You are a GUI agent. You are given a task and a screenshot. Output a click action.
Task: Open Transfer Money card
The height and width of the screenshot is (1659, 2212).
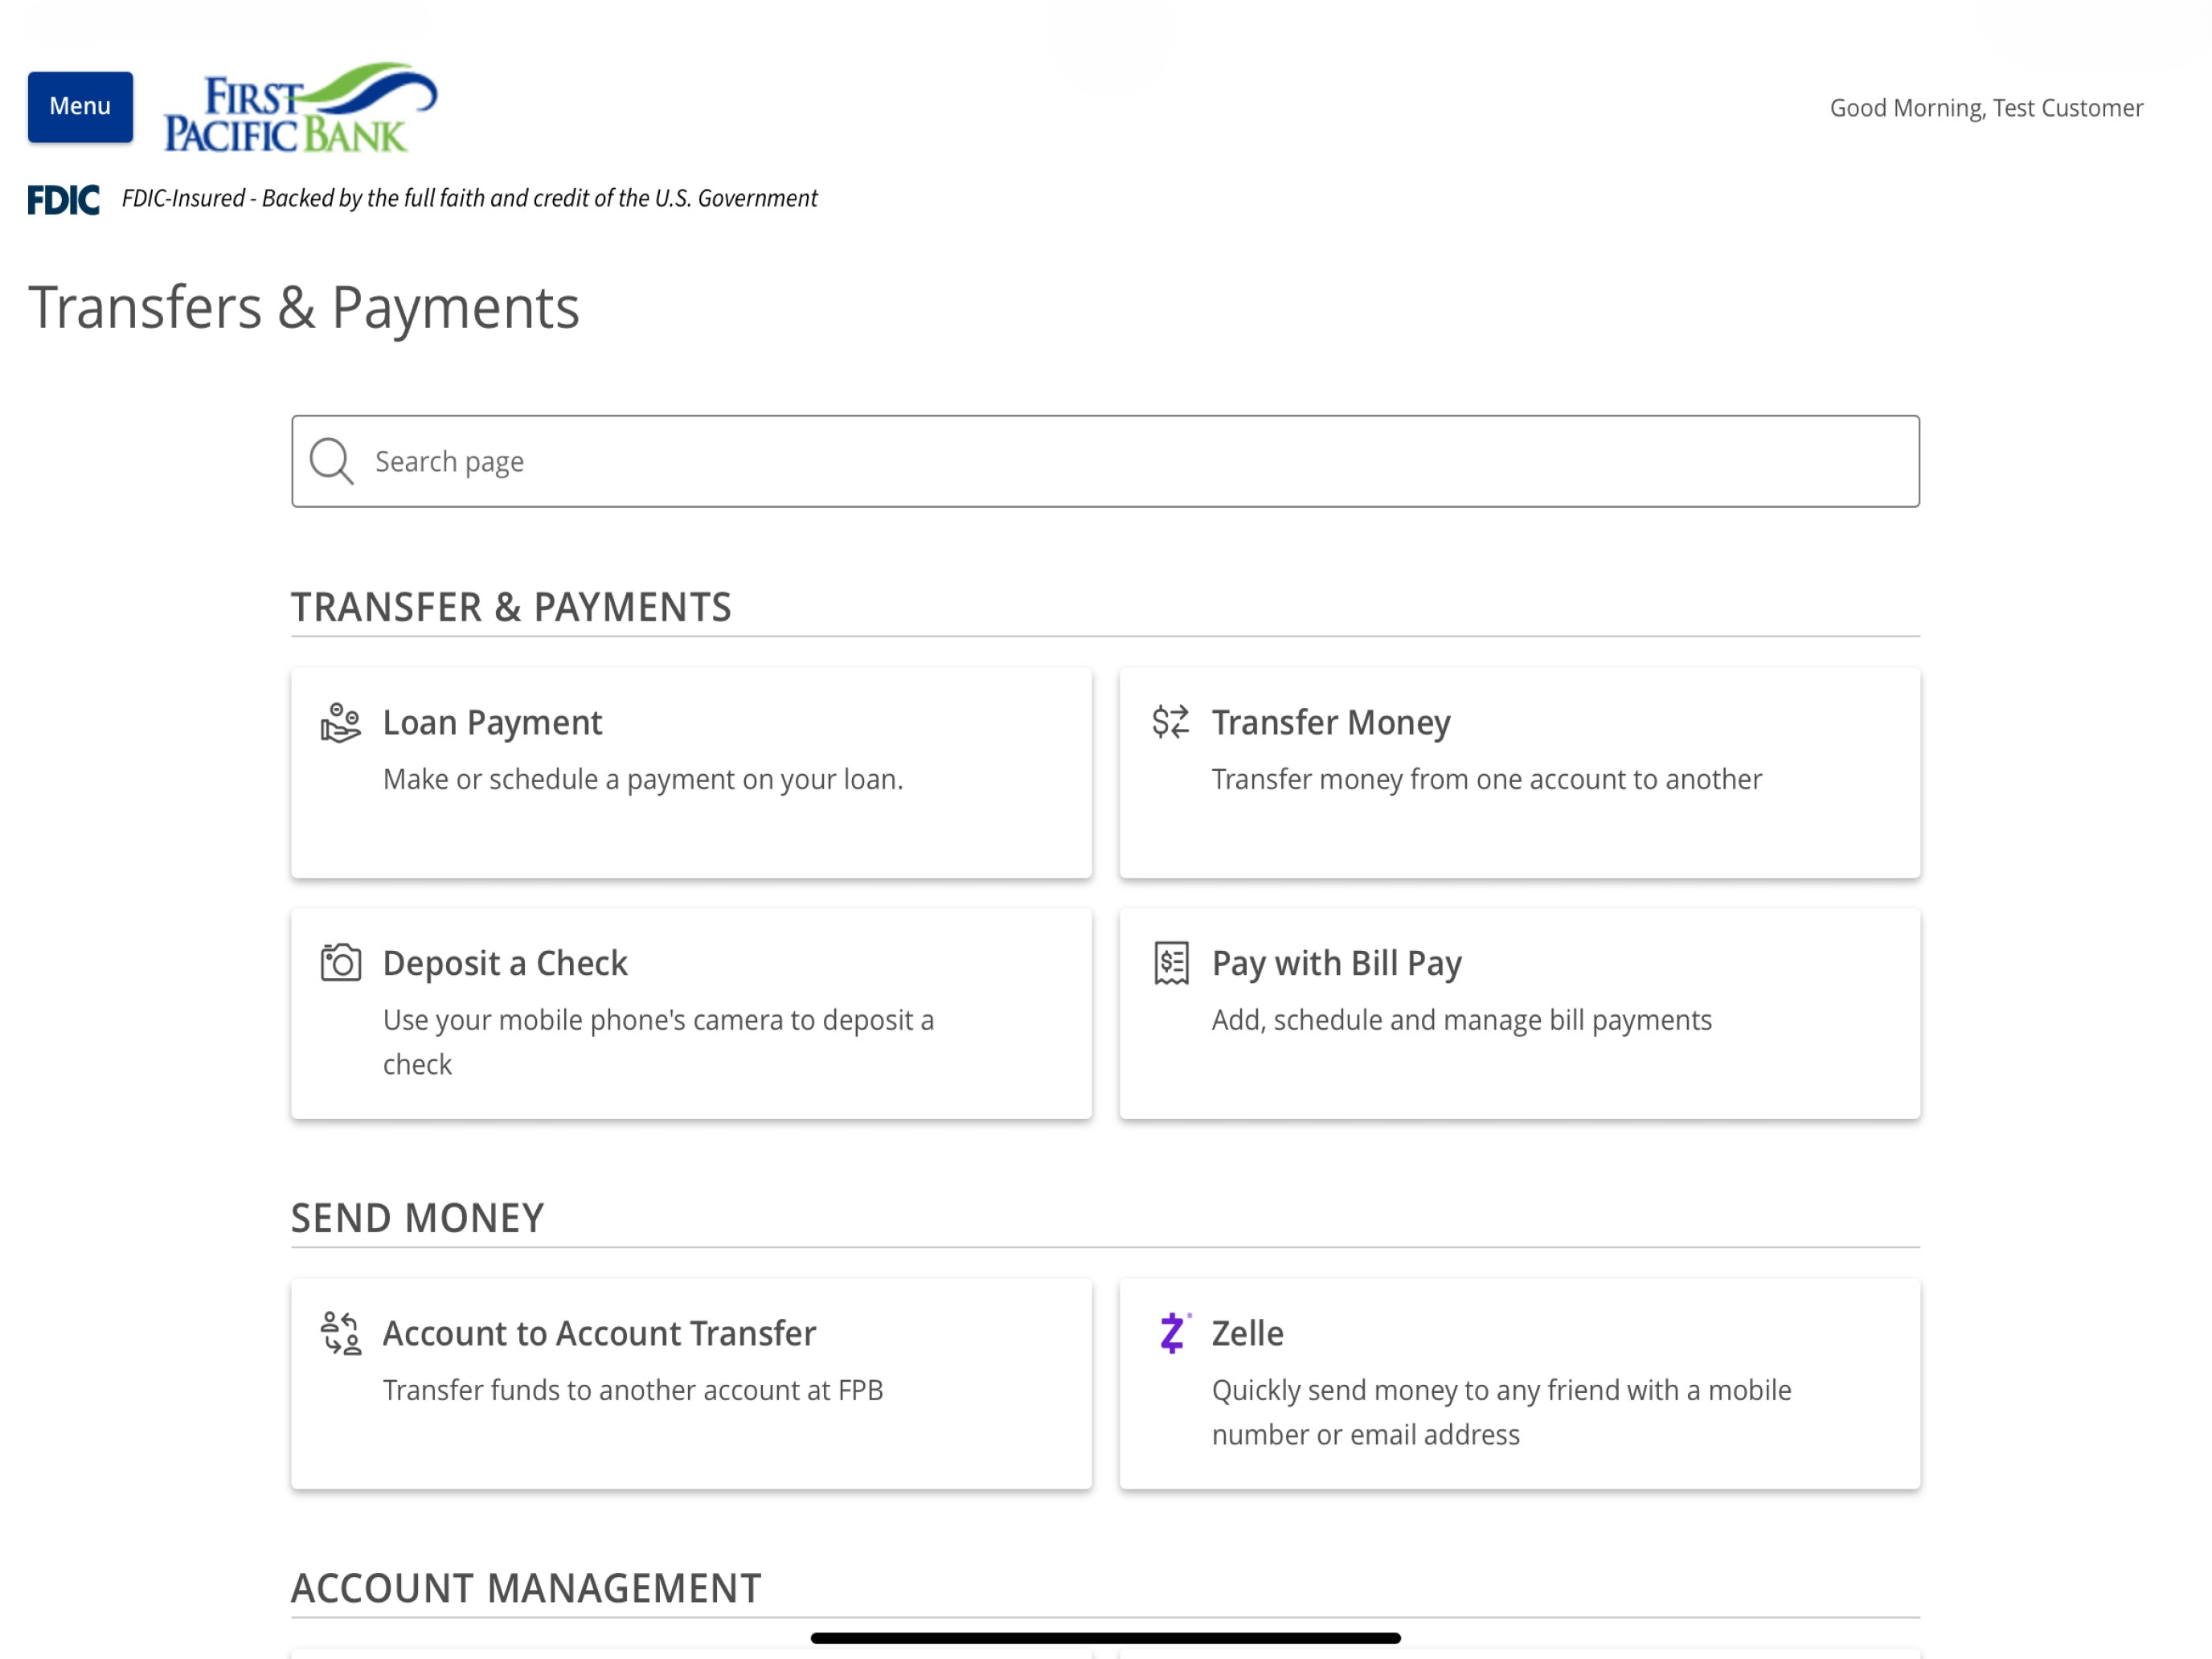pos(1519,773)
